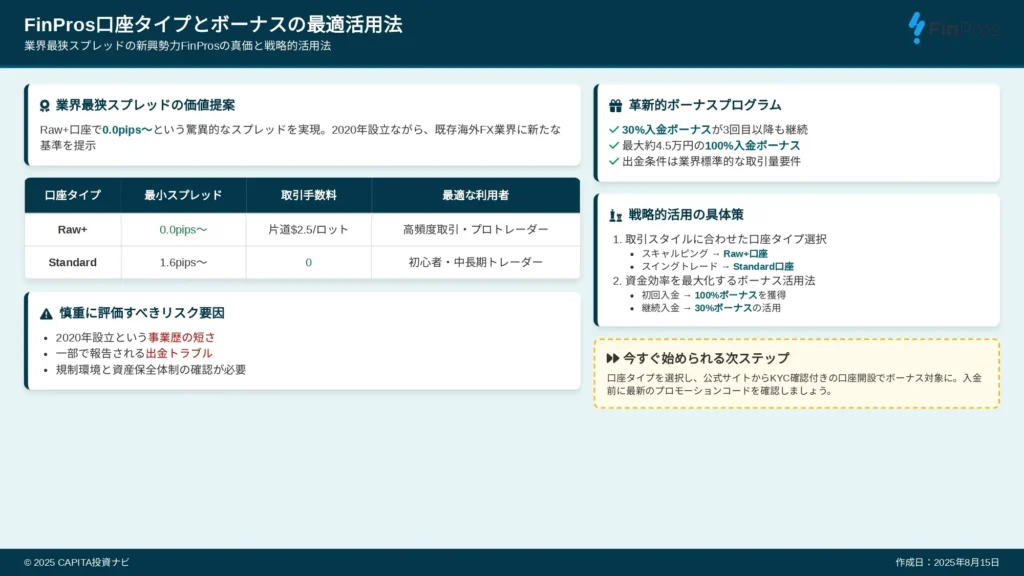
Task: Click the © 2025 CAPITA投資ナビ footer text
Action: pos(76,562)
